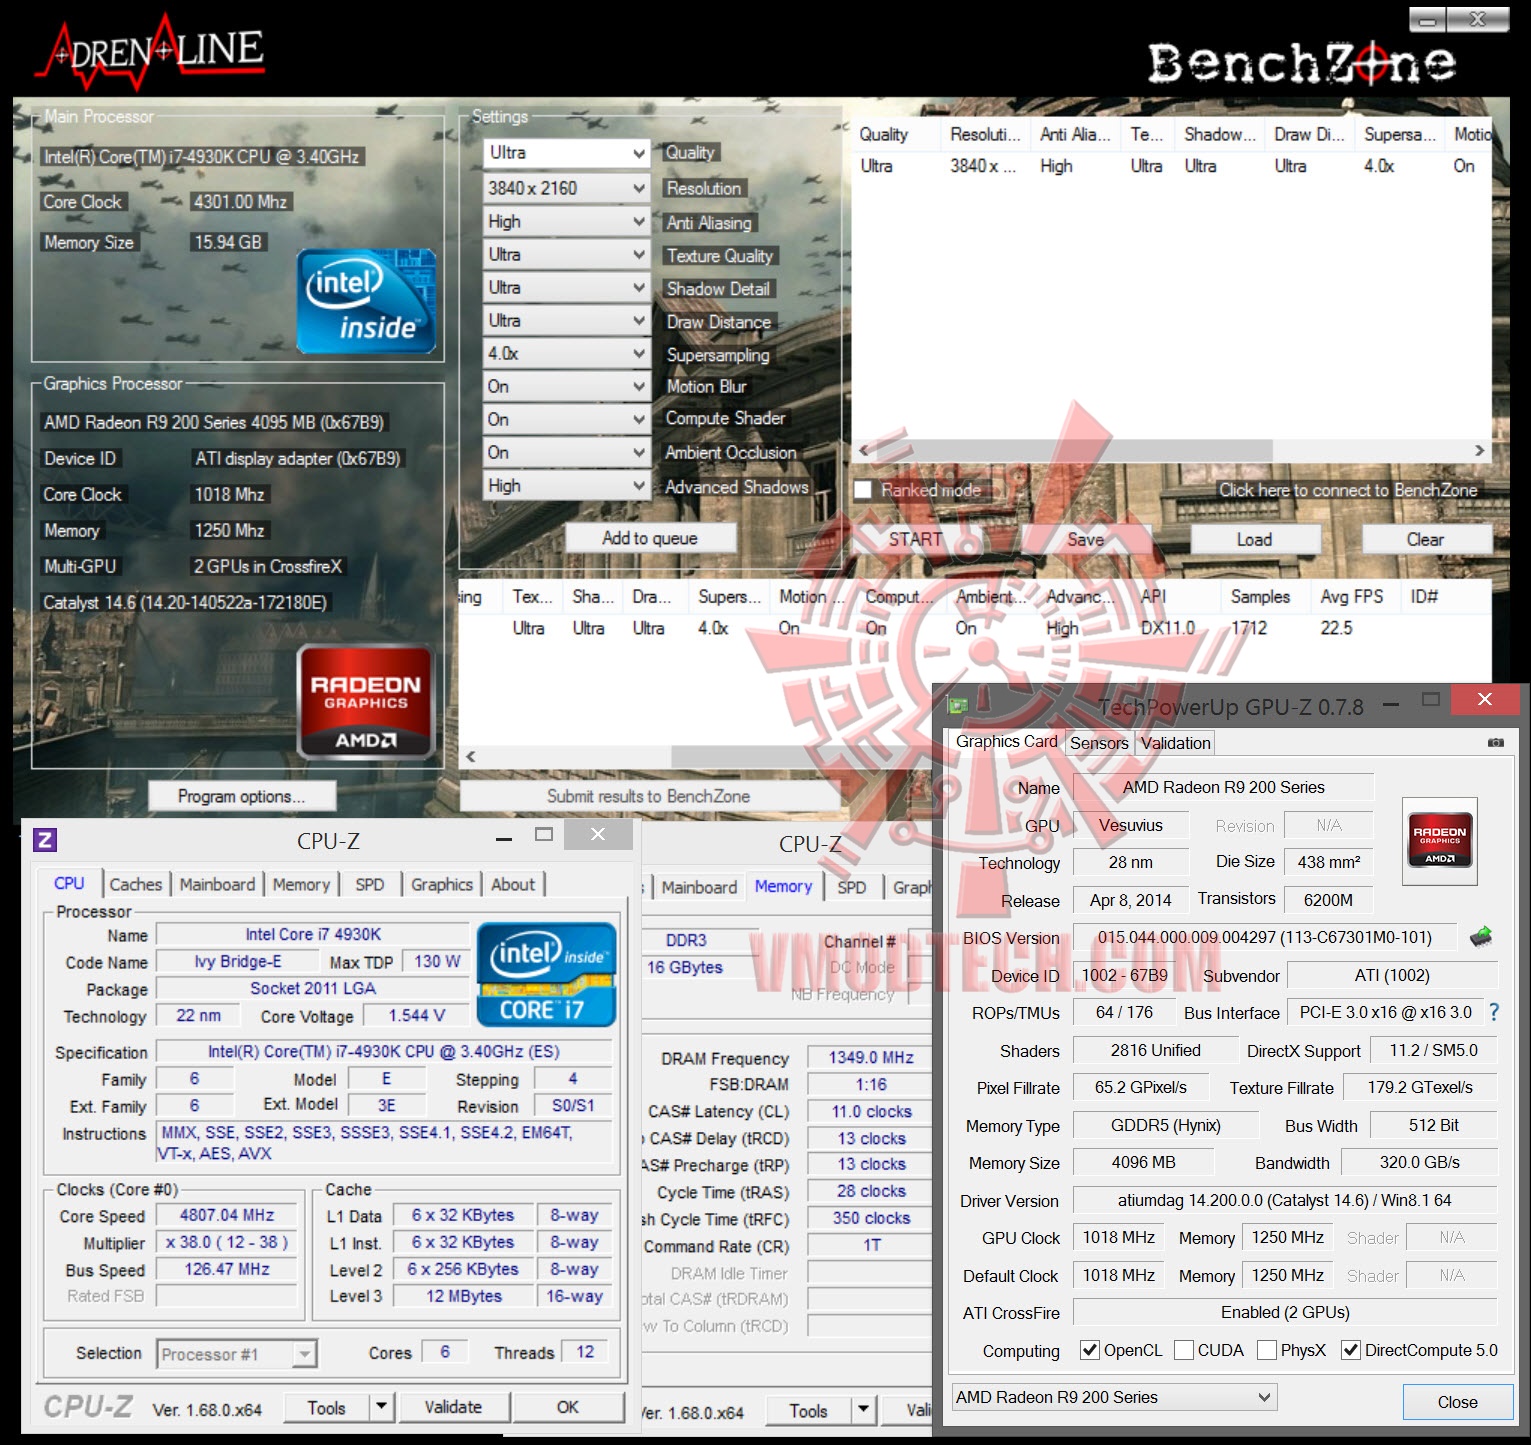Open the Anti Aliasing dropdown
Screen dimensions: 1531x1445
[x=567, y=221]
